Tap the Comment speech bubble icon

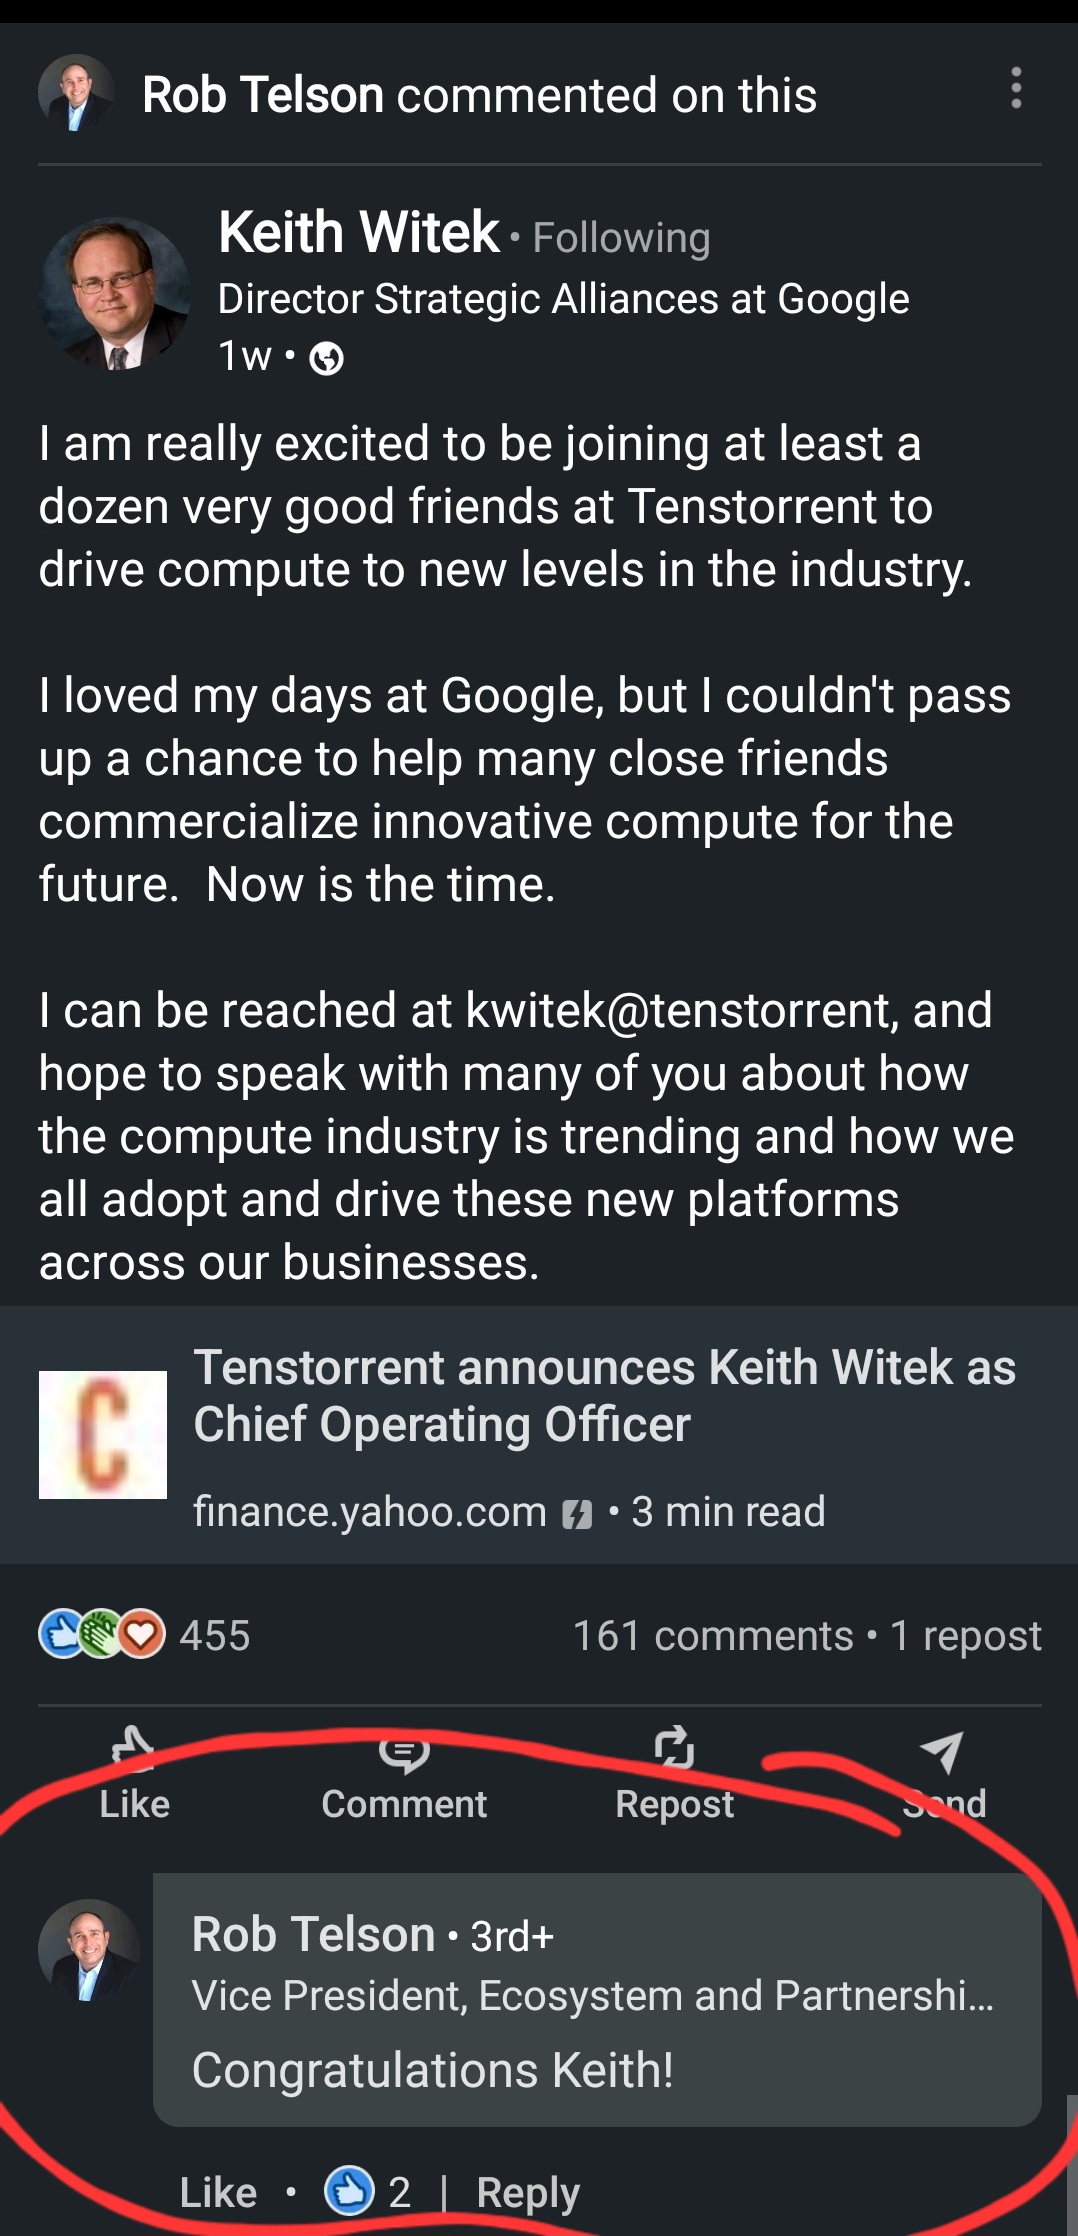(404, 1752)
